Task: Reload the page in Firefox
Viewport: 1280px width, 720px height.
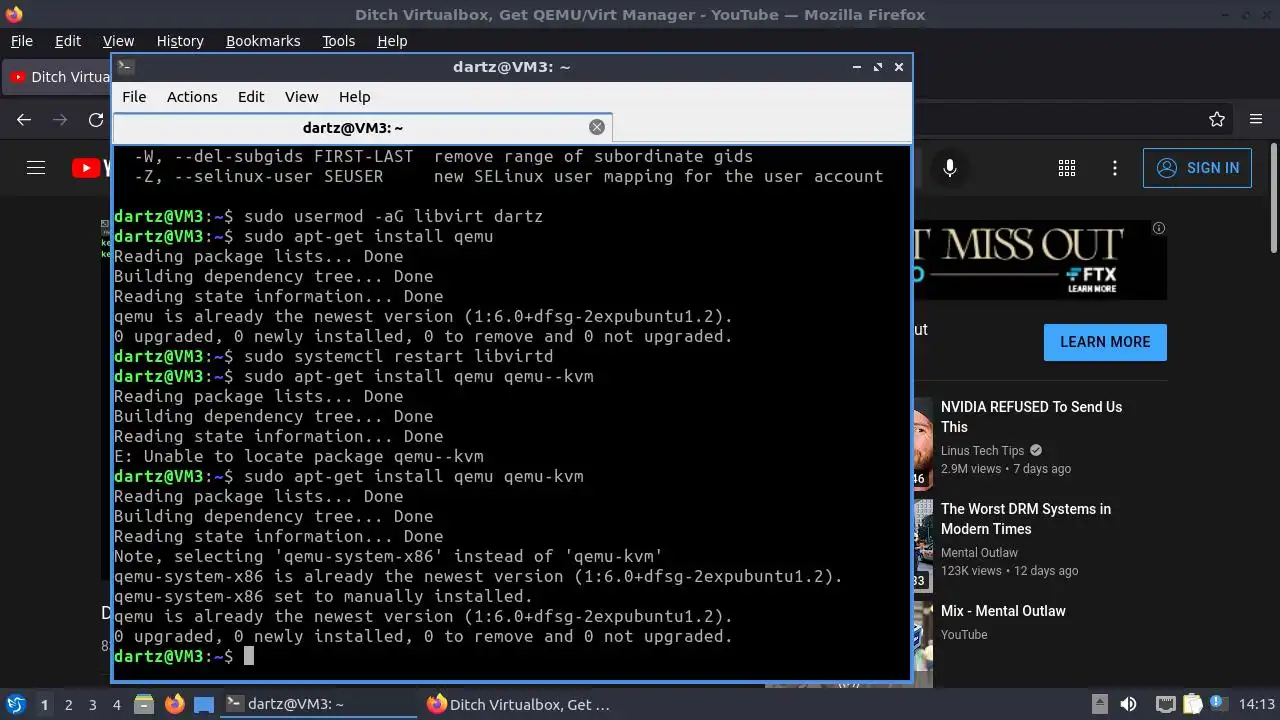Action: (96, 120)
